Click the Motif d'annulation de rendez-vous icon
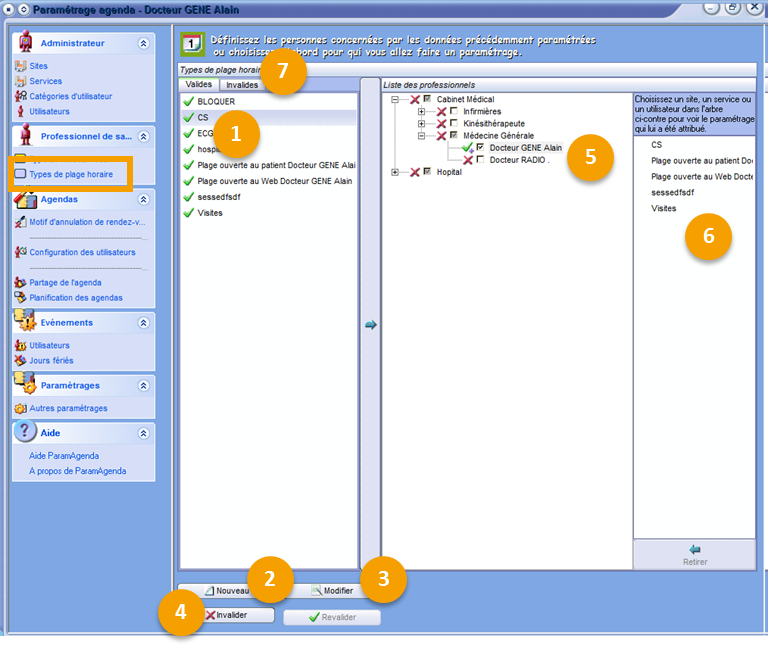 click(x=20, y=222)
